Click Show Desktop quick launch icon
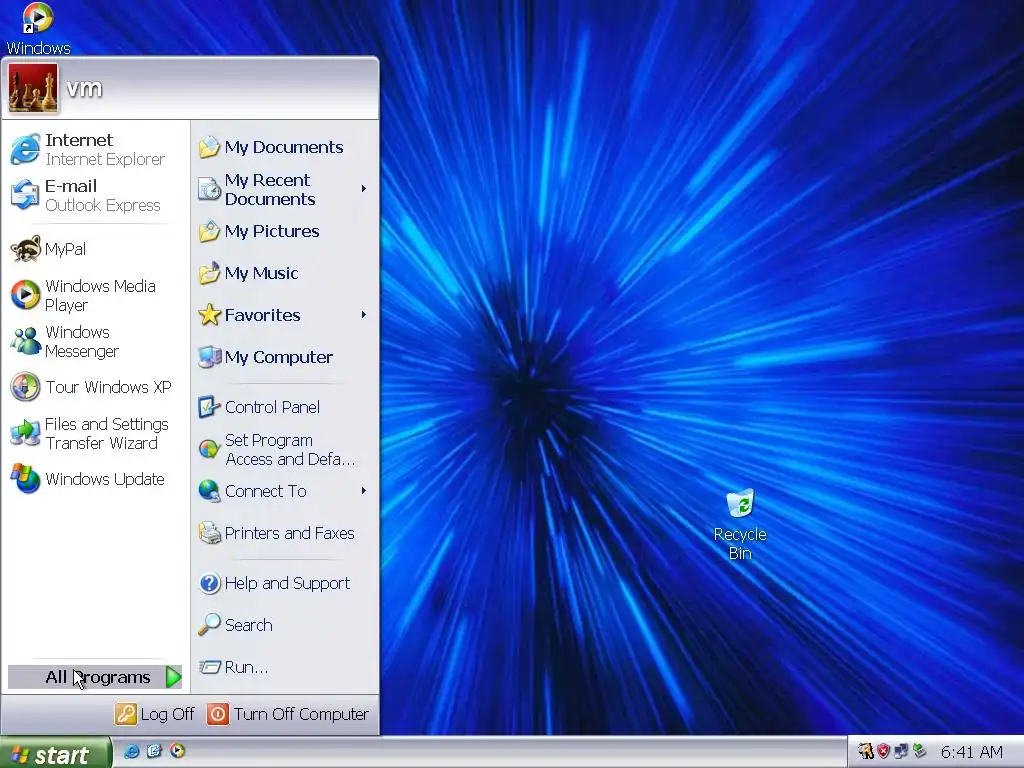Image resolution: width=1024 pixels, height=768 pixels. [x=154, y=751]
